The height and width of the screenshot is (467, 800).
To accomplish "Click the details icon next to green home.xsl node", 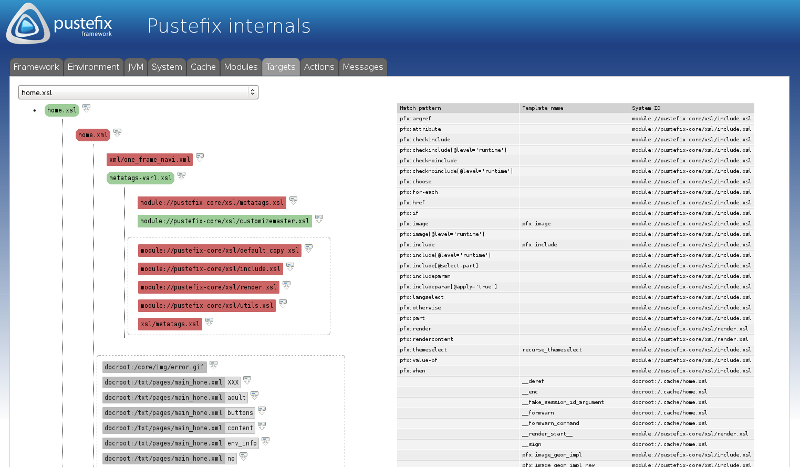I will pos(86,108).
